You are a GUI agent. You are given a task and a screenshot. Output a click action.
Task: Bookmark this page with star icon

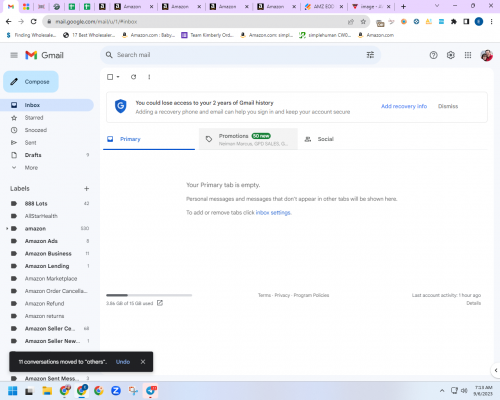click(x=363, y=22)
